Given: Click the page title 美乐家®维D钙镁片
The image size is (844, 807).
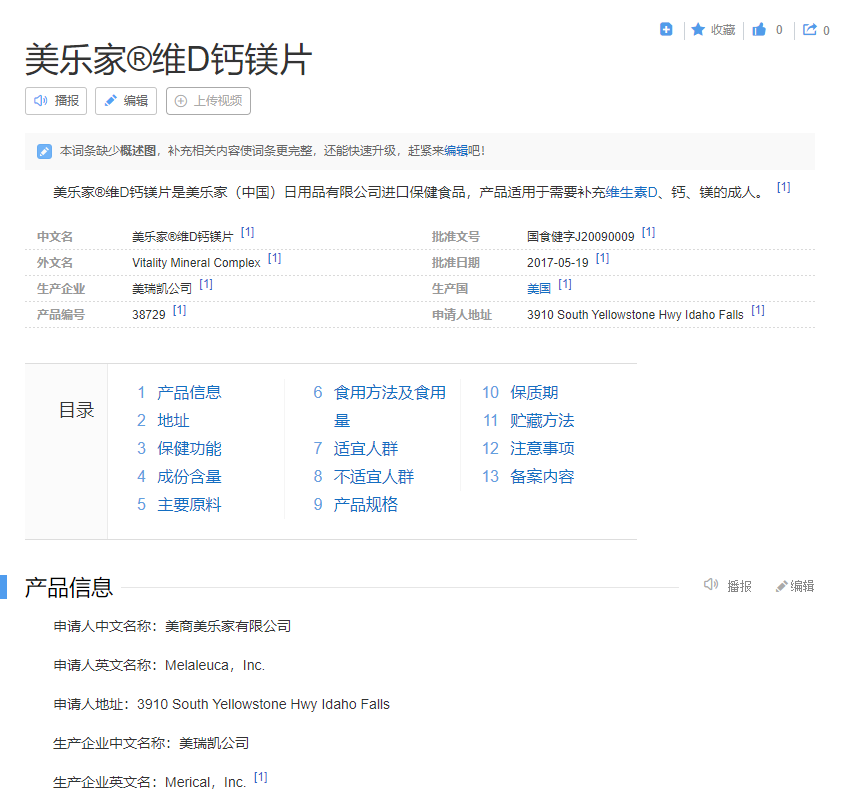Looking at the screenshot, I should click(x=168, y=59).
